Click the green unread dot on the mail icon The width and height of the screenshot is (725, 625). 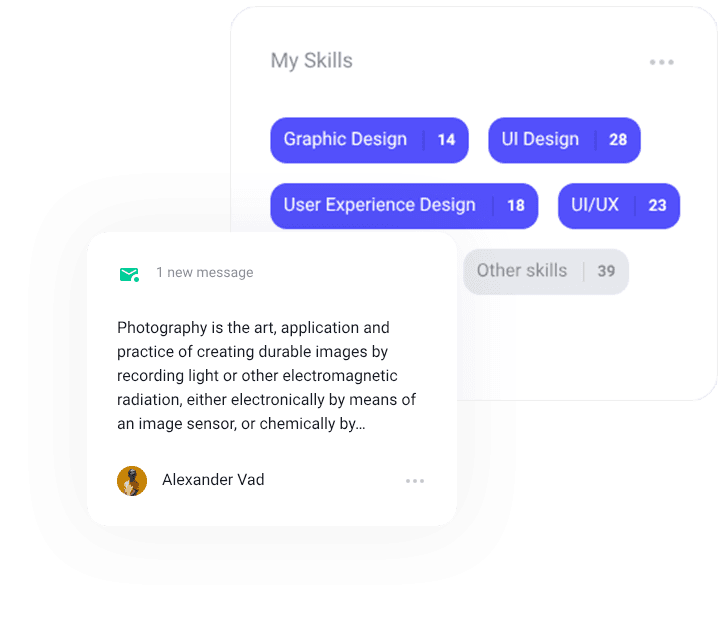click(x=136, y=279)
